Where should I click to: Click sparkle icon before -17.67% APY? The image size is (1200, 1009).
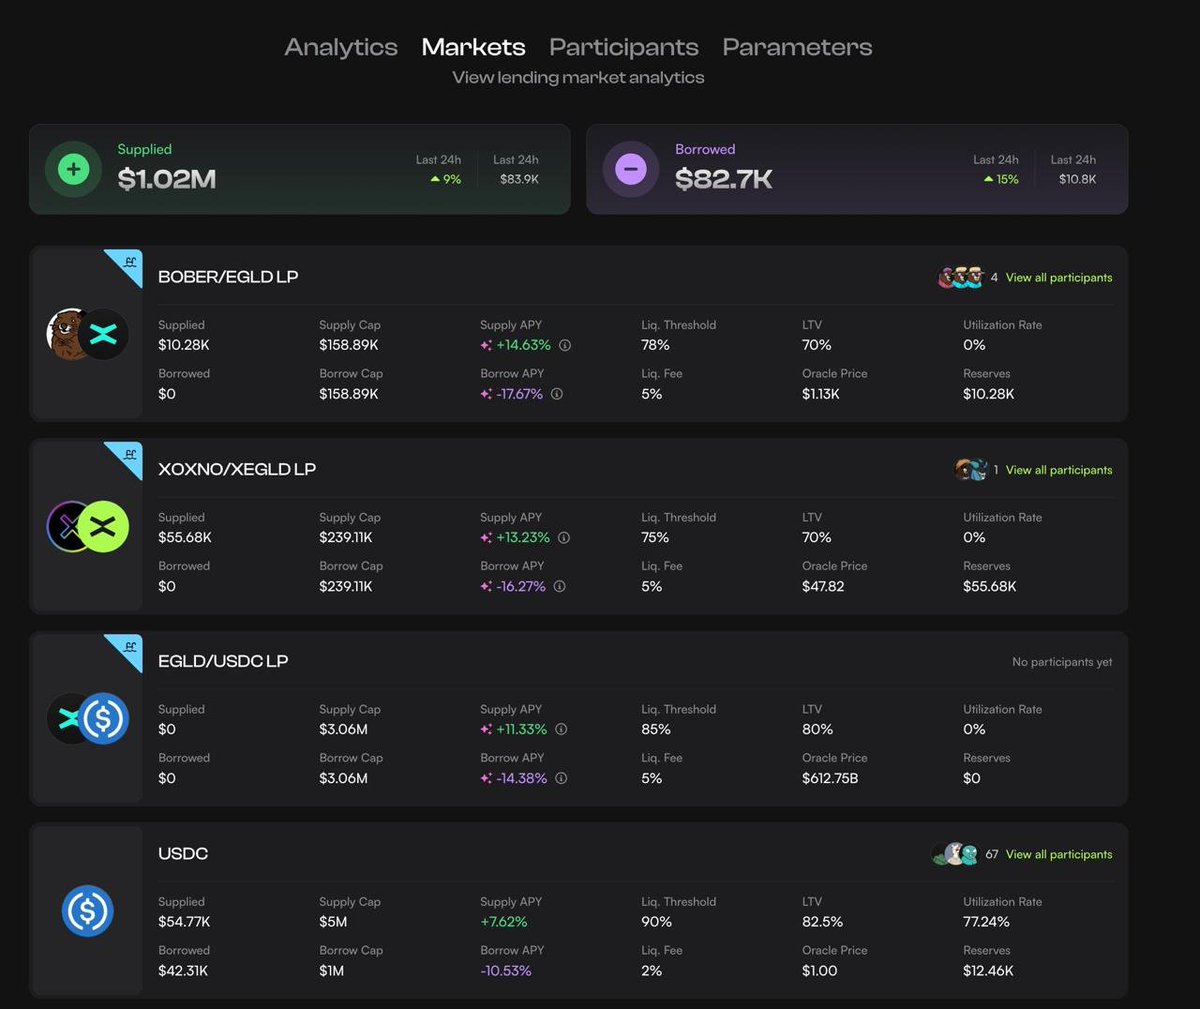click(486, 394)
